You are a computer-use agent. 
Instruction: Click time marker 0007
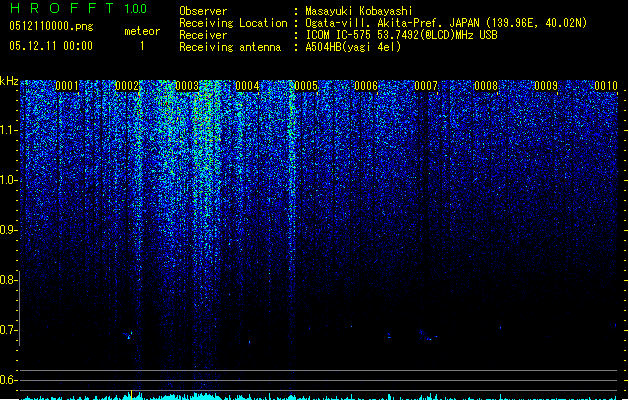point(426,86)
